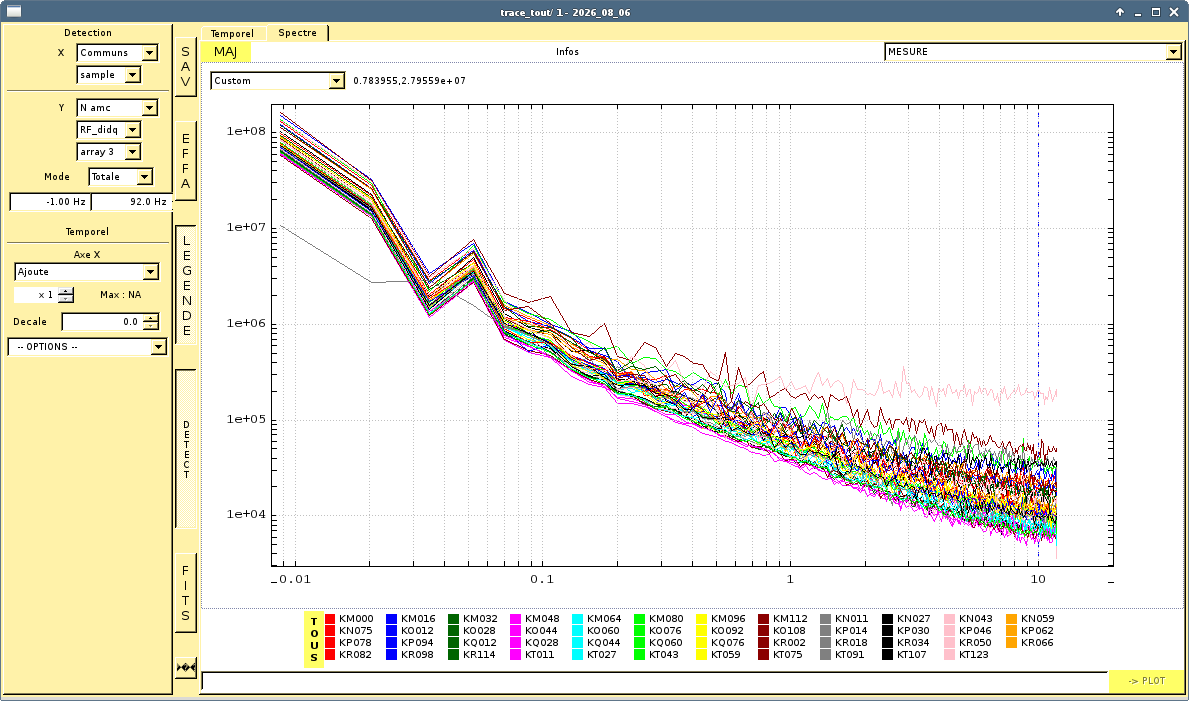Toggle the KM112 dark red legend entry
This screenshot has height=701, width=1189.
coord(783,618)
